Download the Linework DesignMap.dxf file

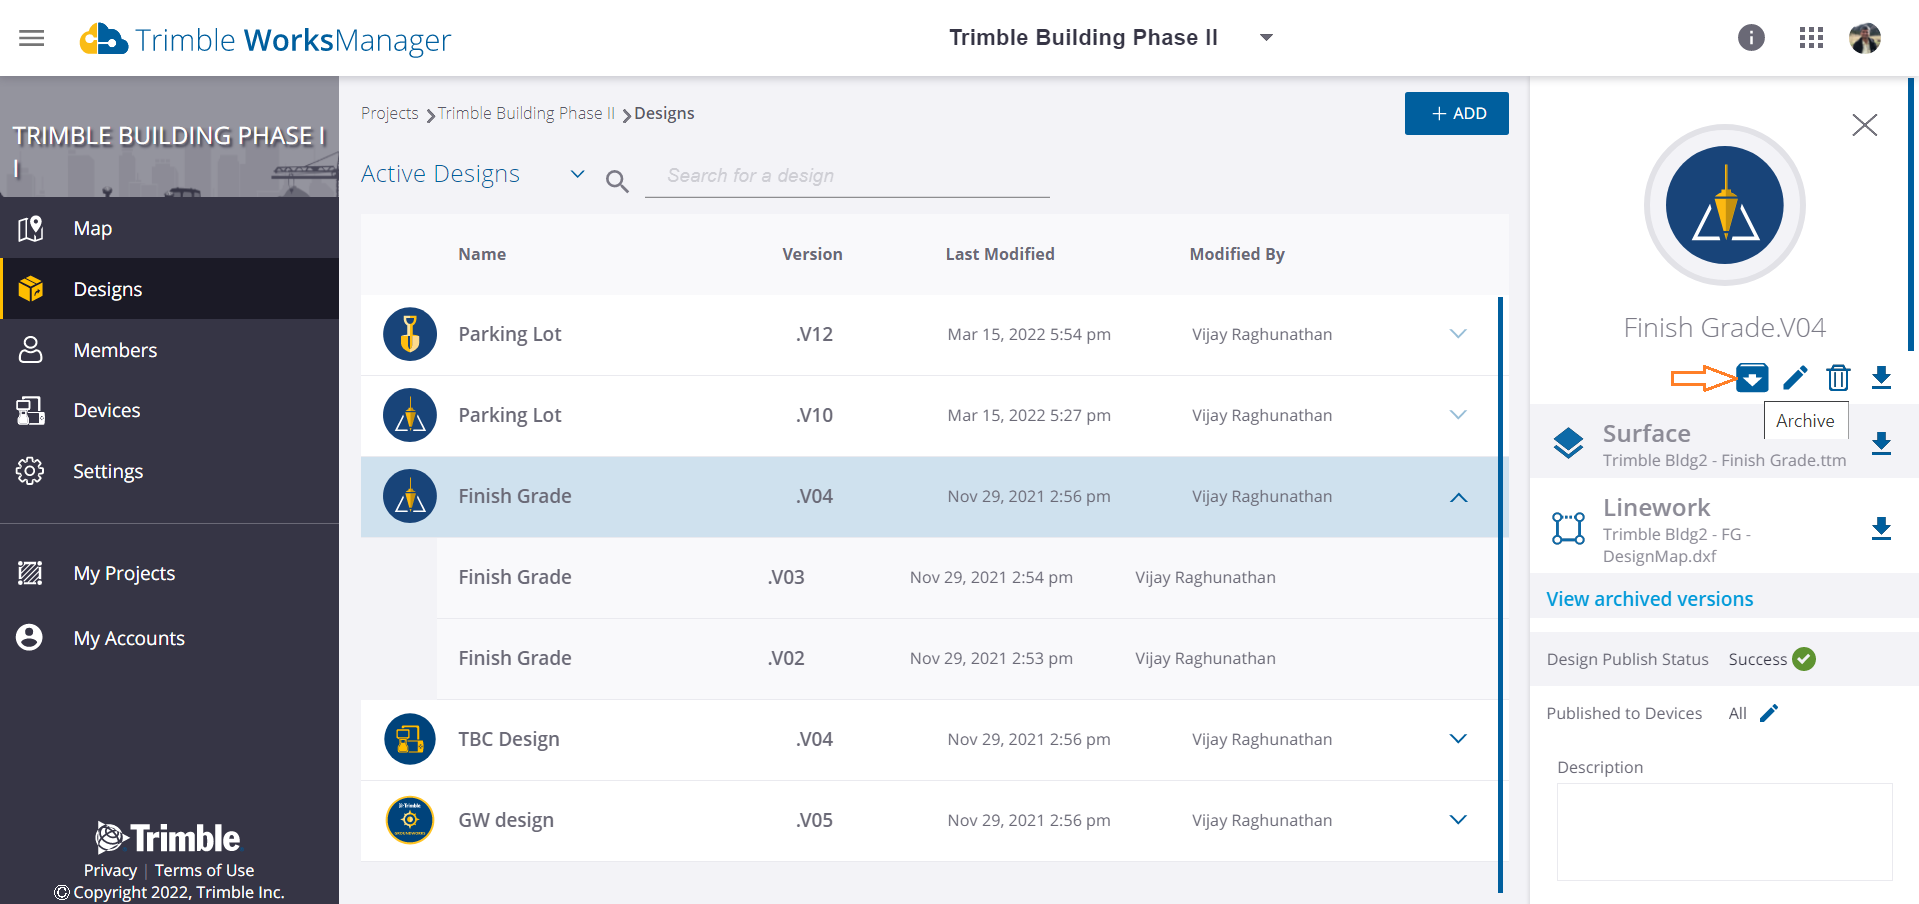point(1882,529)
